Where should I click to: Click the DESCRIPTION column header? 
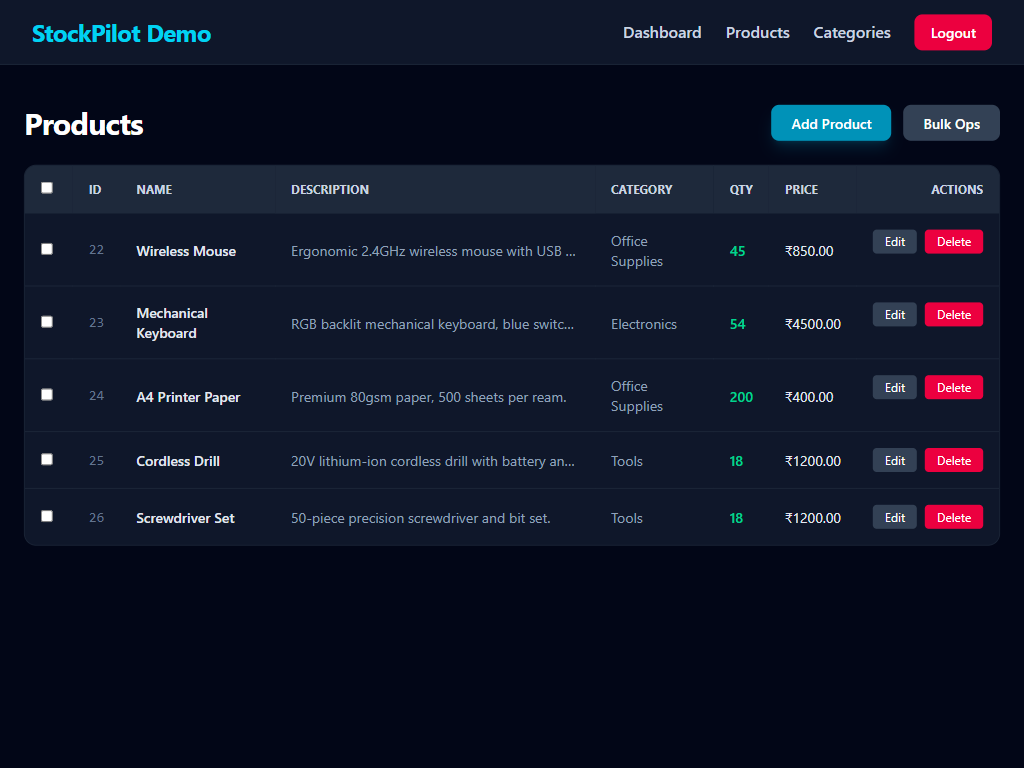pyautogui.click(x=330, y=189)
